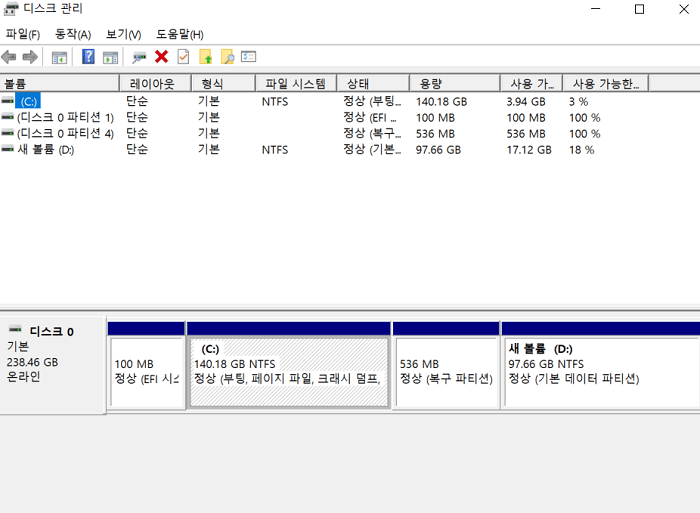Open the blue Help question-mark icon

click(88, 57)
